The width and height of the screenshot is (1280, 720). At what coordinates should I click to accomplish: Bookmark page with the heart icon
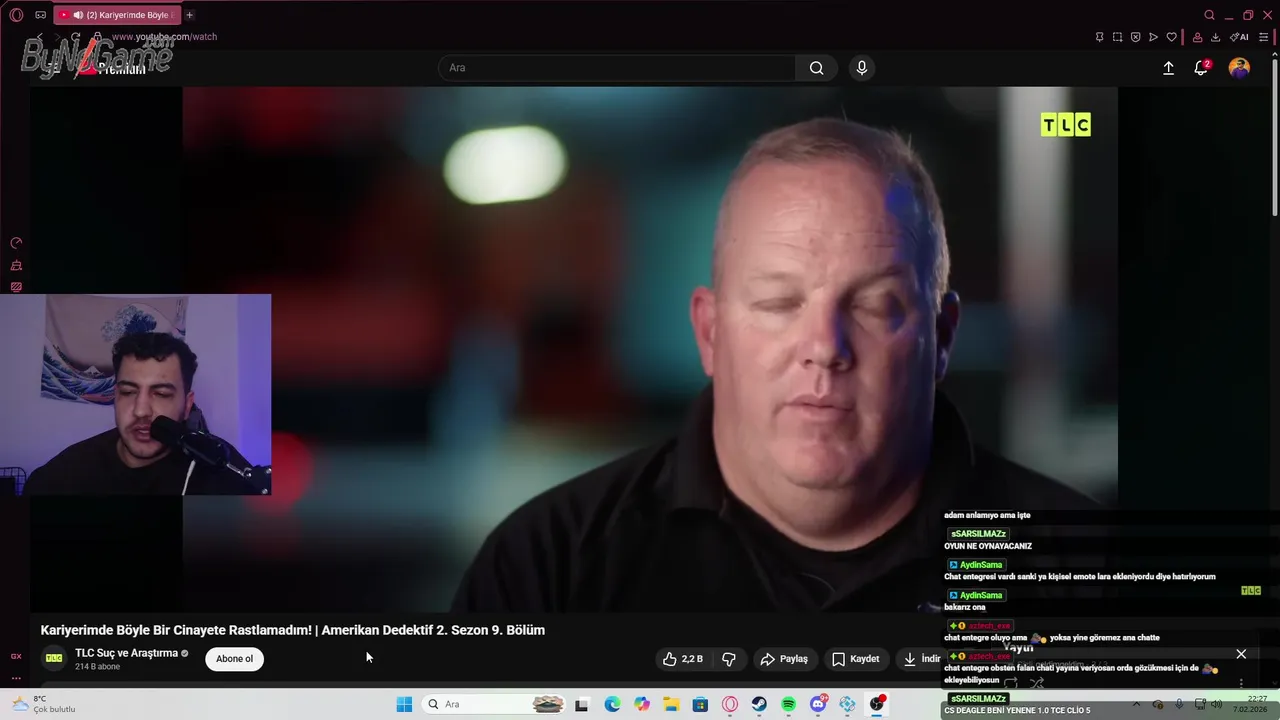(1171, 37)
